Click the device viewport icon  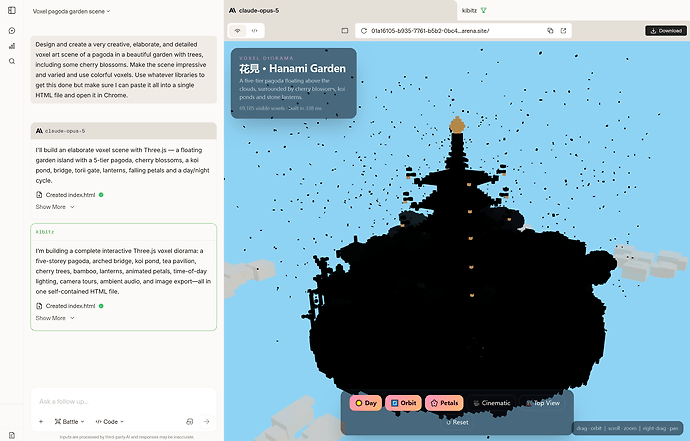[345, 31]
